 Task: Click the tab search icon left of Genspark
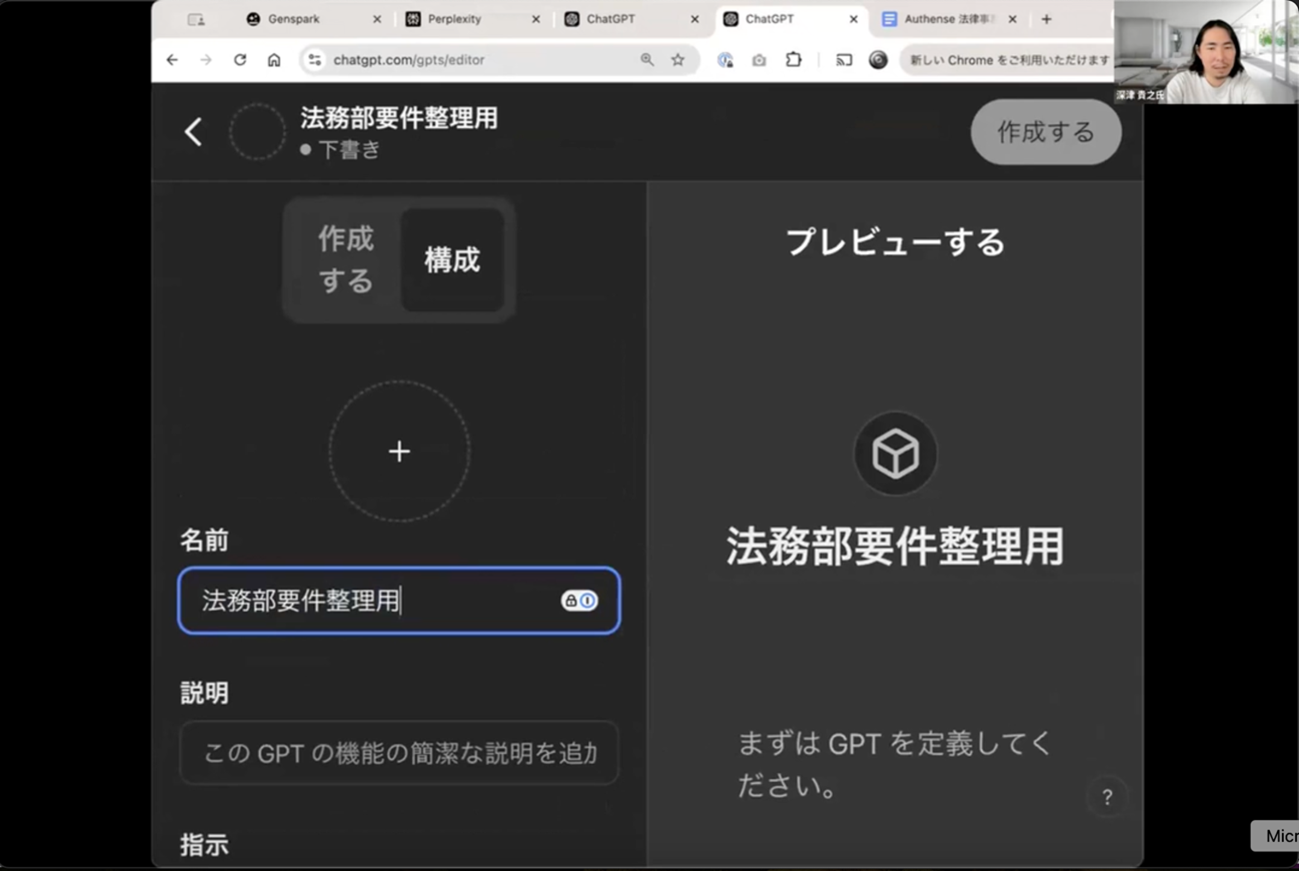196,19
